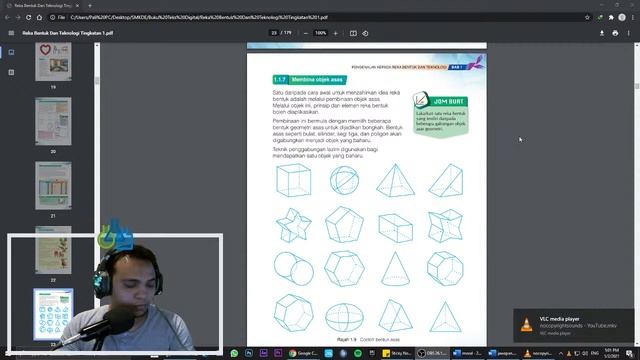Click the taskbar clock and date
The height and width of the screenshot is (360, 640).
[611, 353]
